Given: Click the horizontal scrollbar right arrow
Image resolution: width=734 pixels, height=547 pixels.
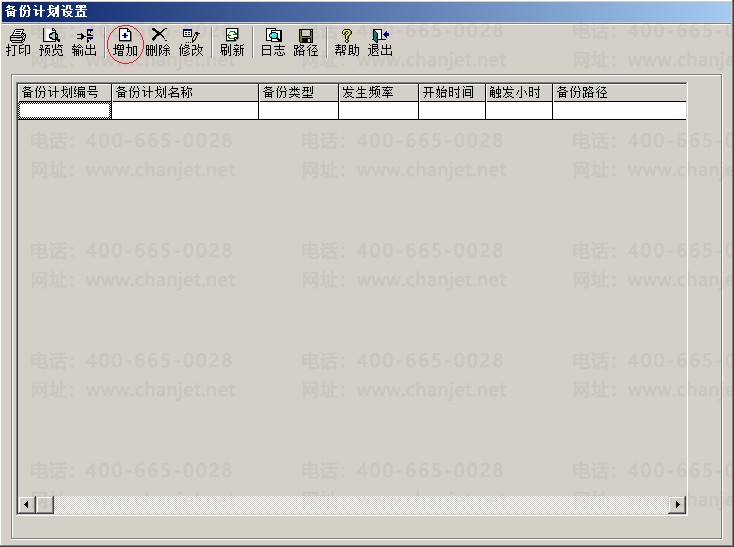Looking at the screenshot, I should [677, 504].
